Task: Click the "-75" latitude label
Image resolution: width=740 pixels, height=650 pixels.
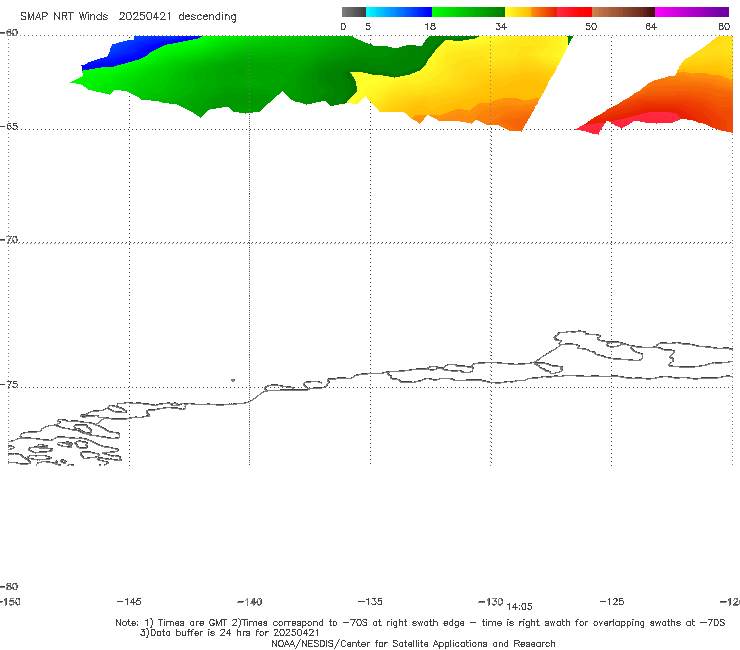Action: pos(9,385)
